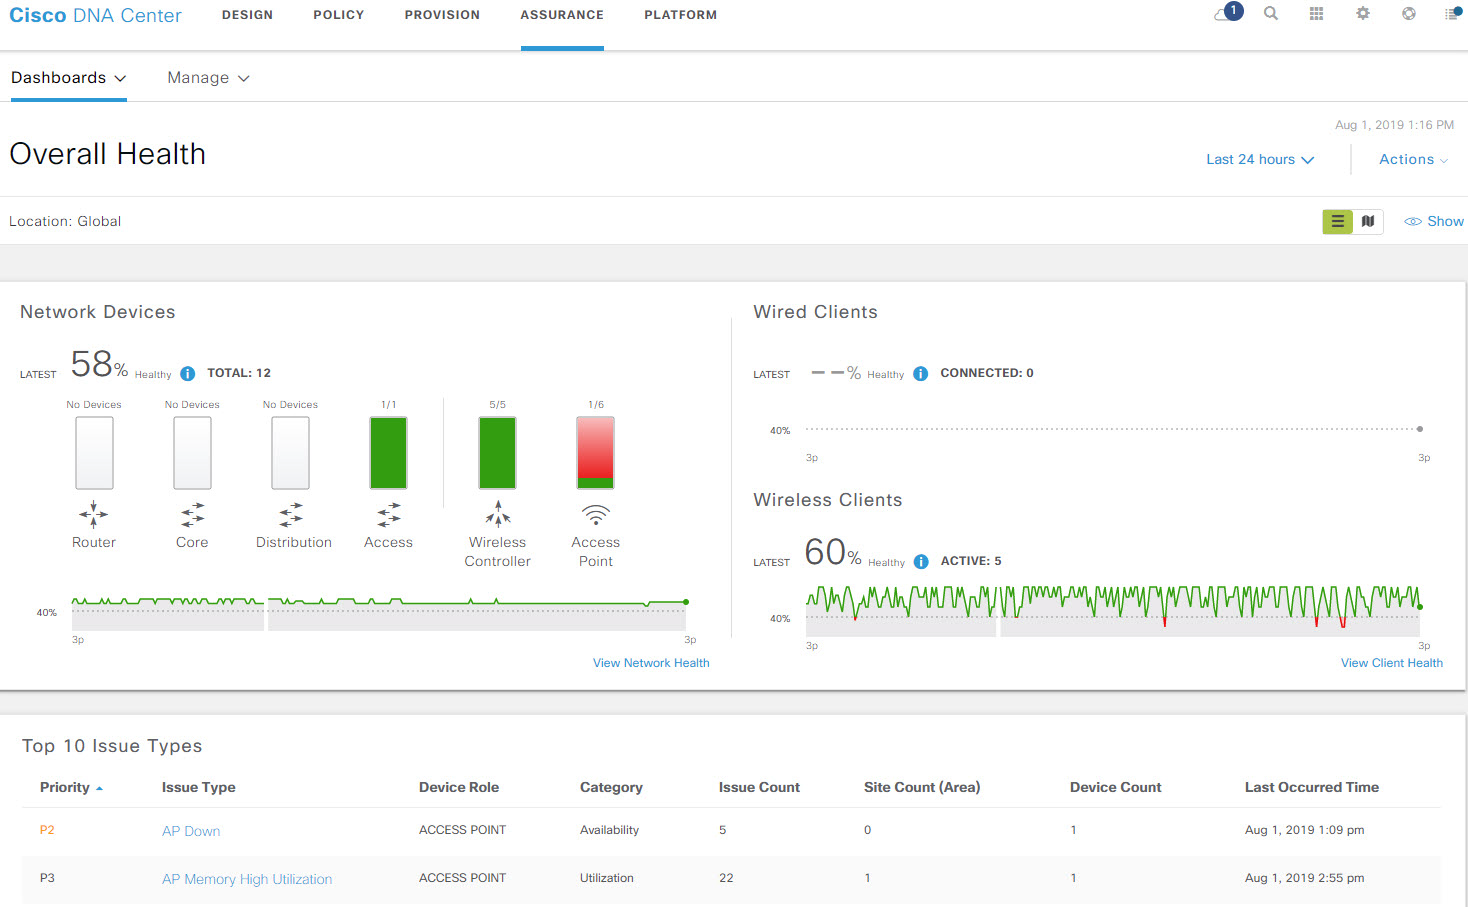Select the Distribution device icon
Viewport: 1468px width, 907px height.
click(291, 515)
